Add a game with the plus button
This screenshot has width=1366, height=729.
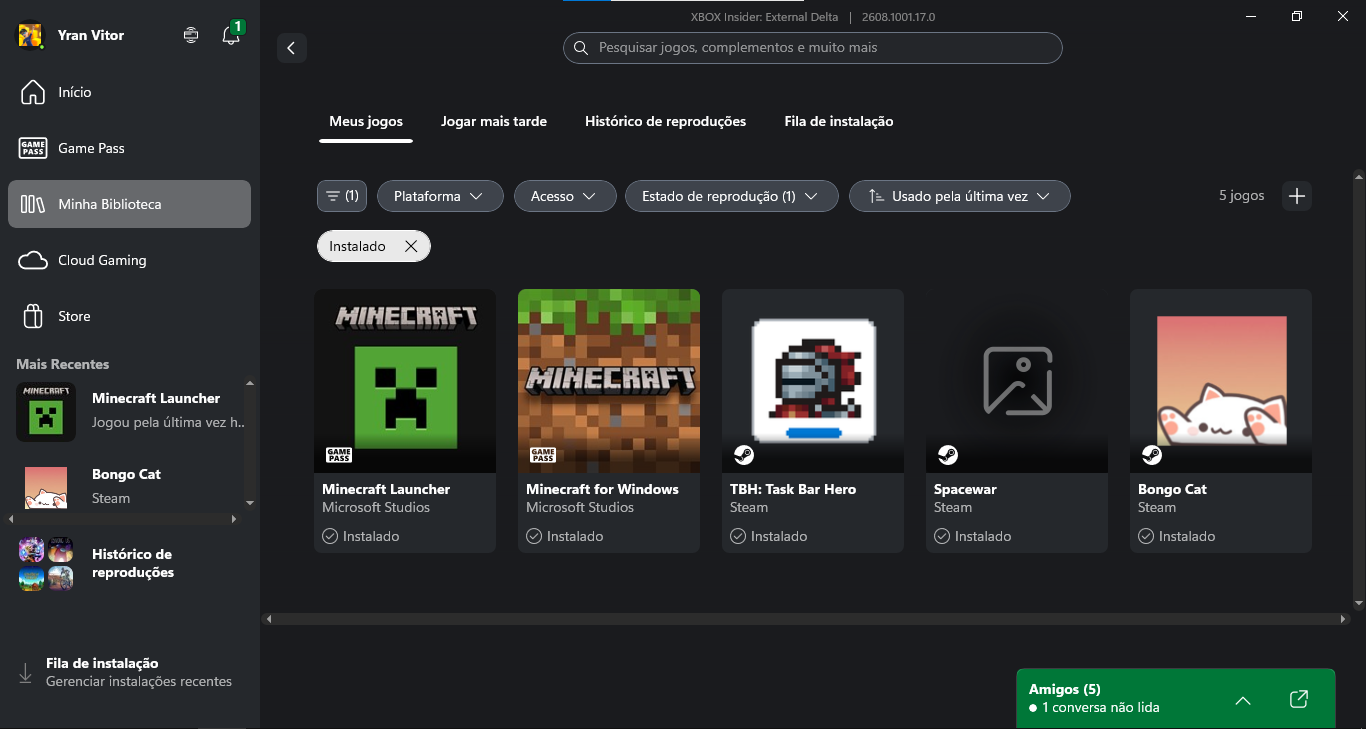point(1297,196)
